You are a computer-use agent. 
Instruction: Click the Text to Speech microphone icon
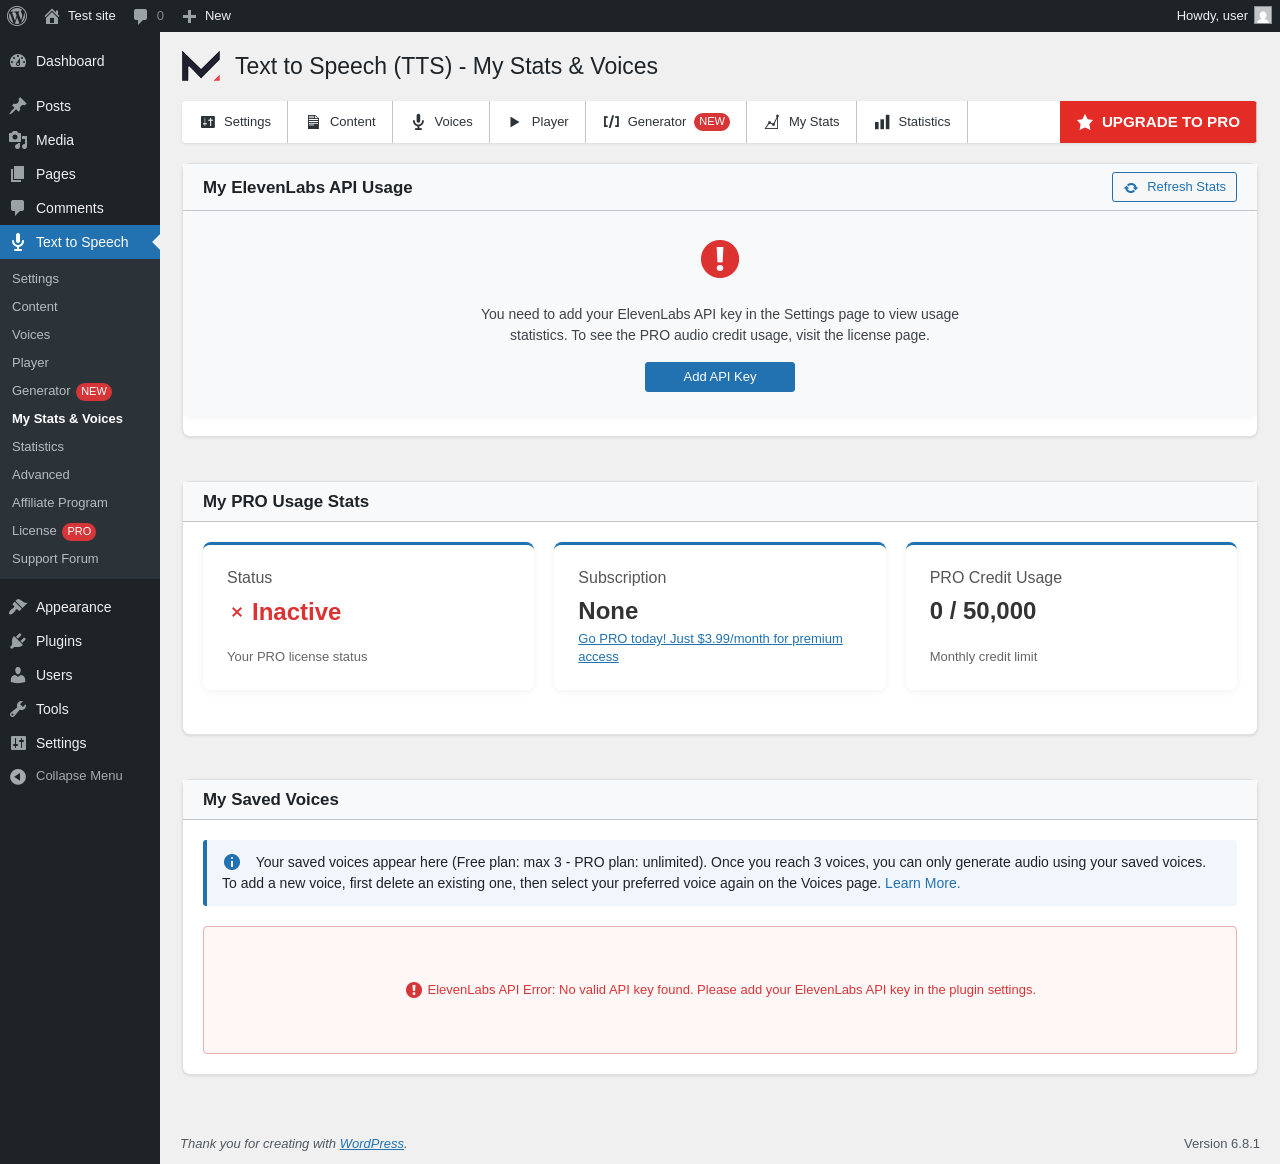(x=18, y=242)
